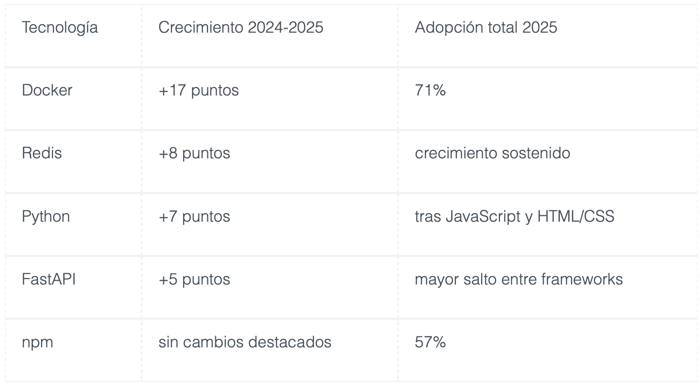Image resolution: width=700 pixels, height=385 pixels.
Task: Click the Adopción total 2025 header
Action: [x=486, y=28]
